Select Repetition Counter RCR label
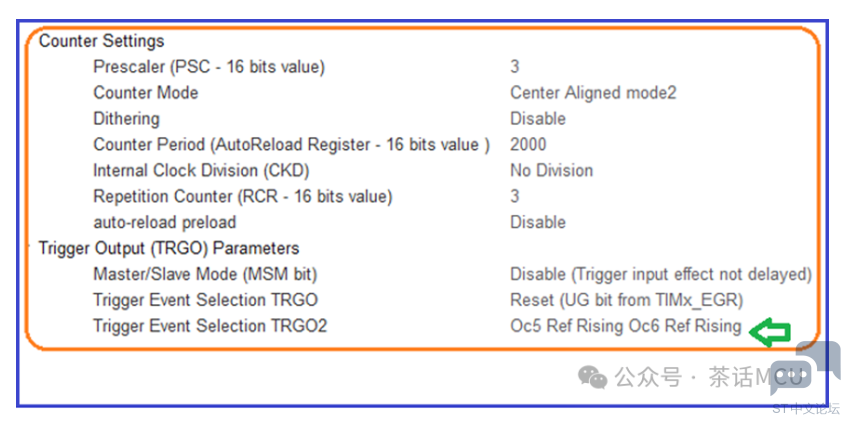The image size is (849, 424). [243, 197]
